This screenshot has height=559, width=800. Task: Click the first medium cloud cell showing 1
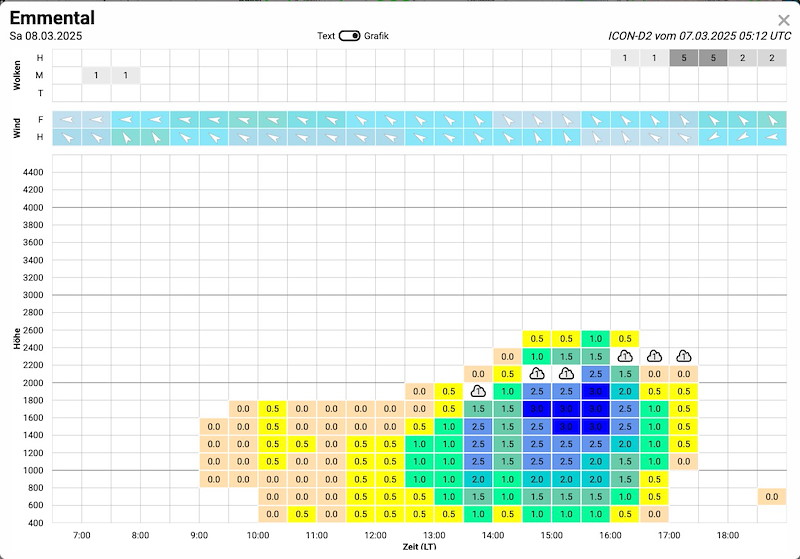pyautogui.click(x=96, y=75)
